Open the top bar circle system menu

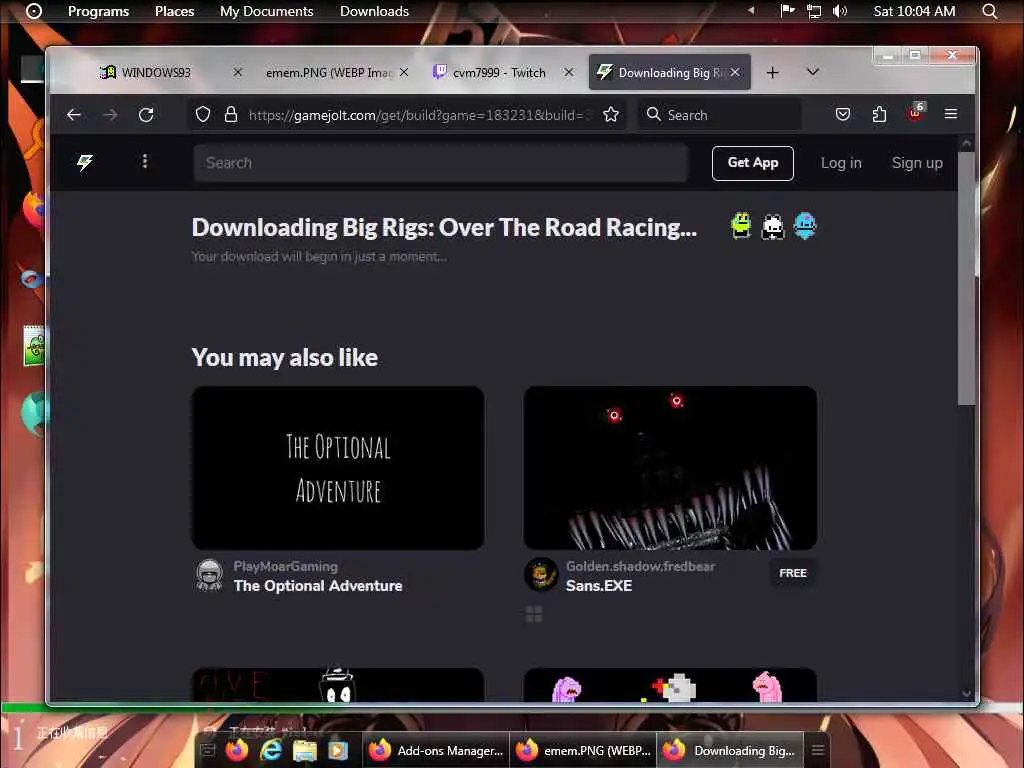pos(34,11)
